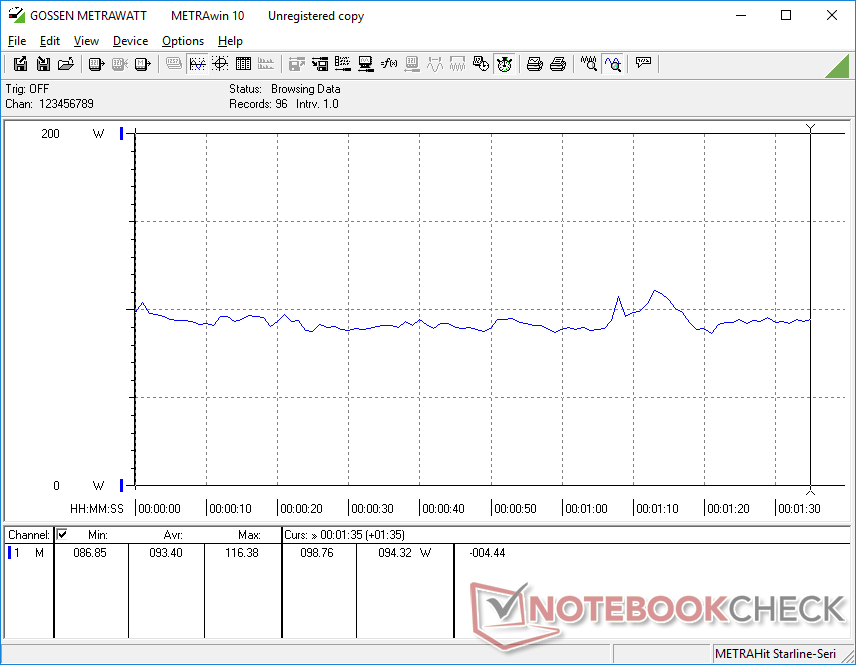Click the Trig: OFF status text
Image resolution: width=856 pixels, height=665 pixels.
click(x=27, y=88)
